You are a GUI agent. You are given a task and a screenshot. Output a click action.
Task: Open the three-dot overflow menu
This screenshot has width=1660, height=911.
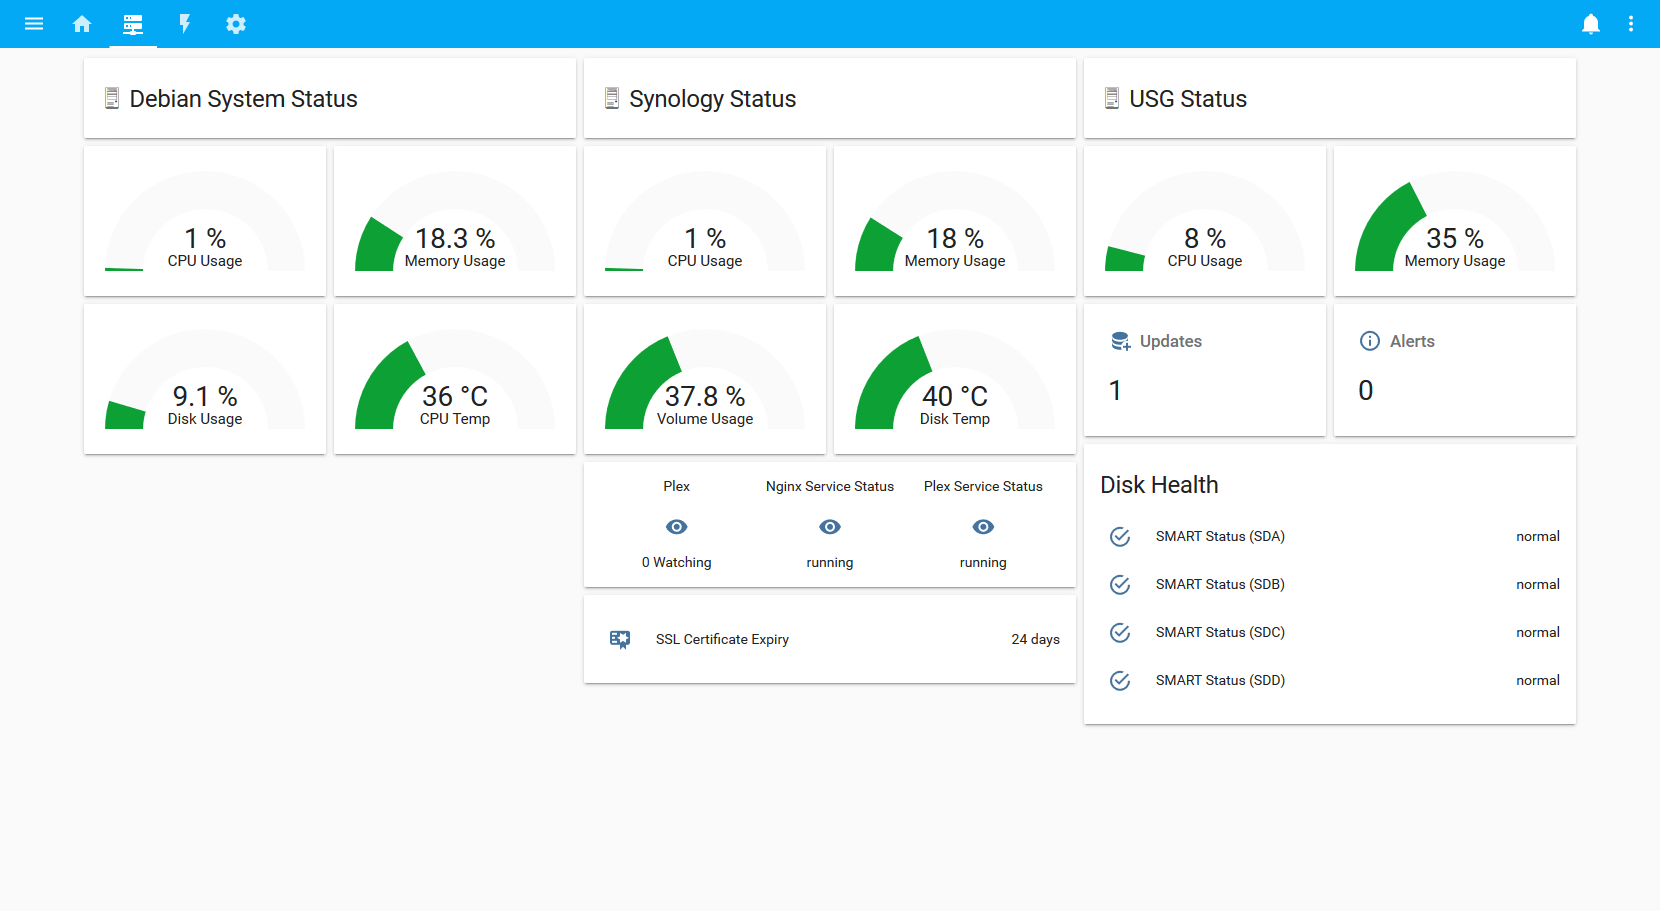click(x=1631, y=24)
